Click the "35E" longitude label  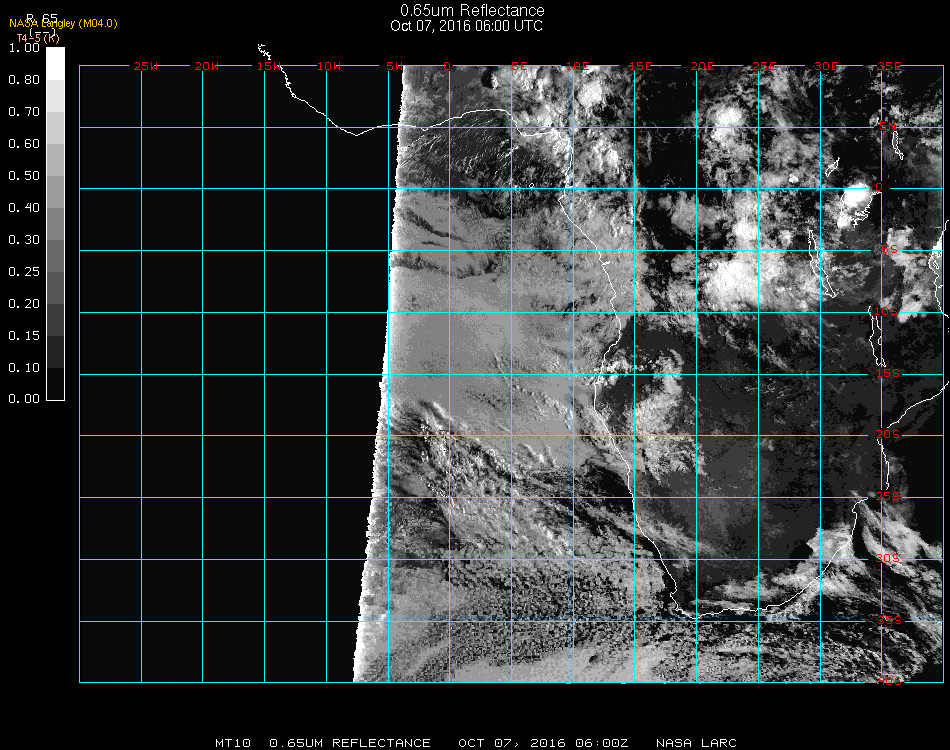[x=889, y=66]
